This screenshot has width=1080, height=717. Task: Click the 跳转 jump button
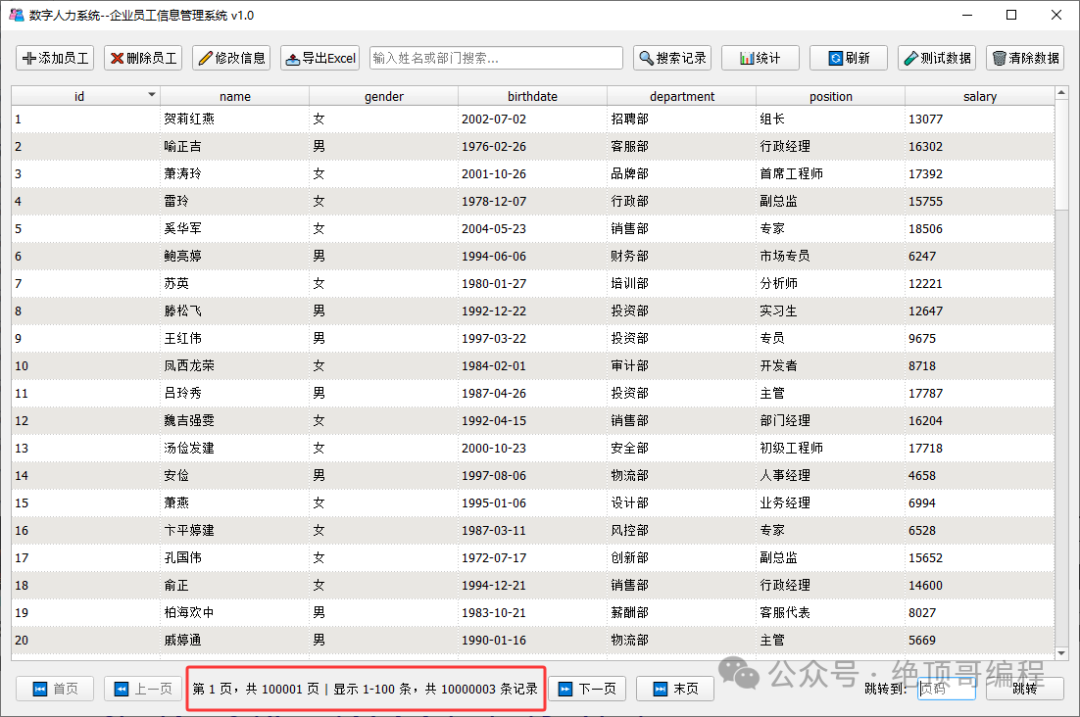(x=1025, y=689)
